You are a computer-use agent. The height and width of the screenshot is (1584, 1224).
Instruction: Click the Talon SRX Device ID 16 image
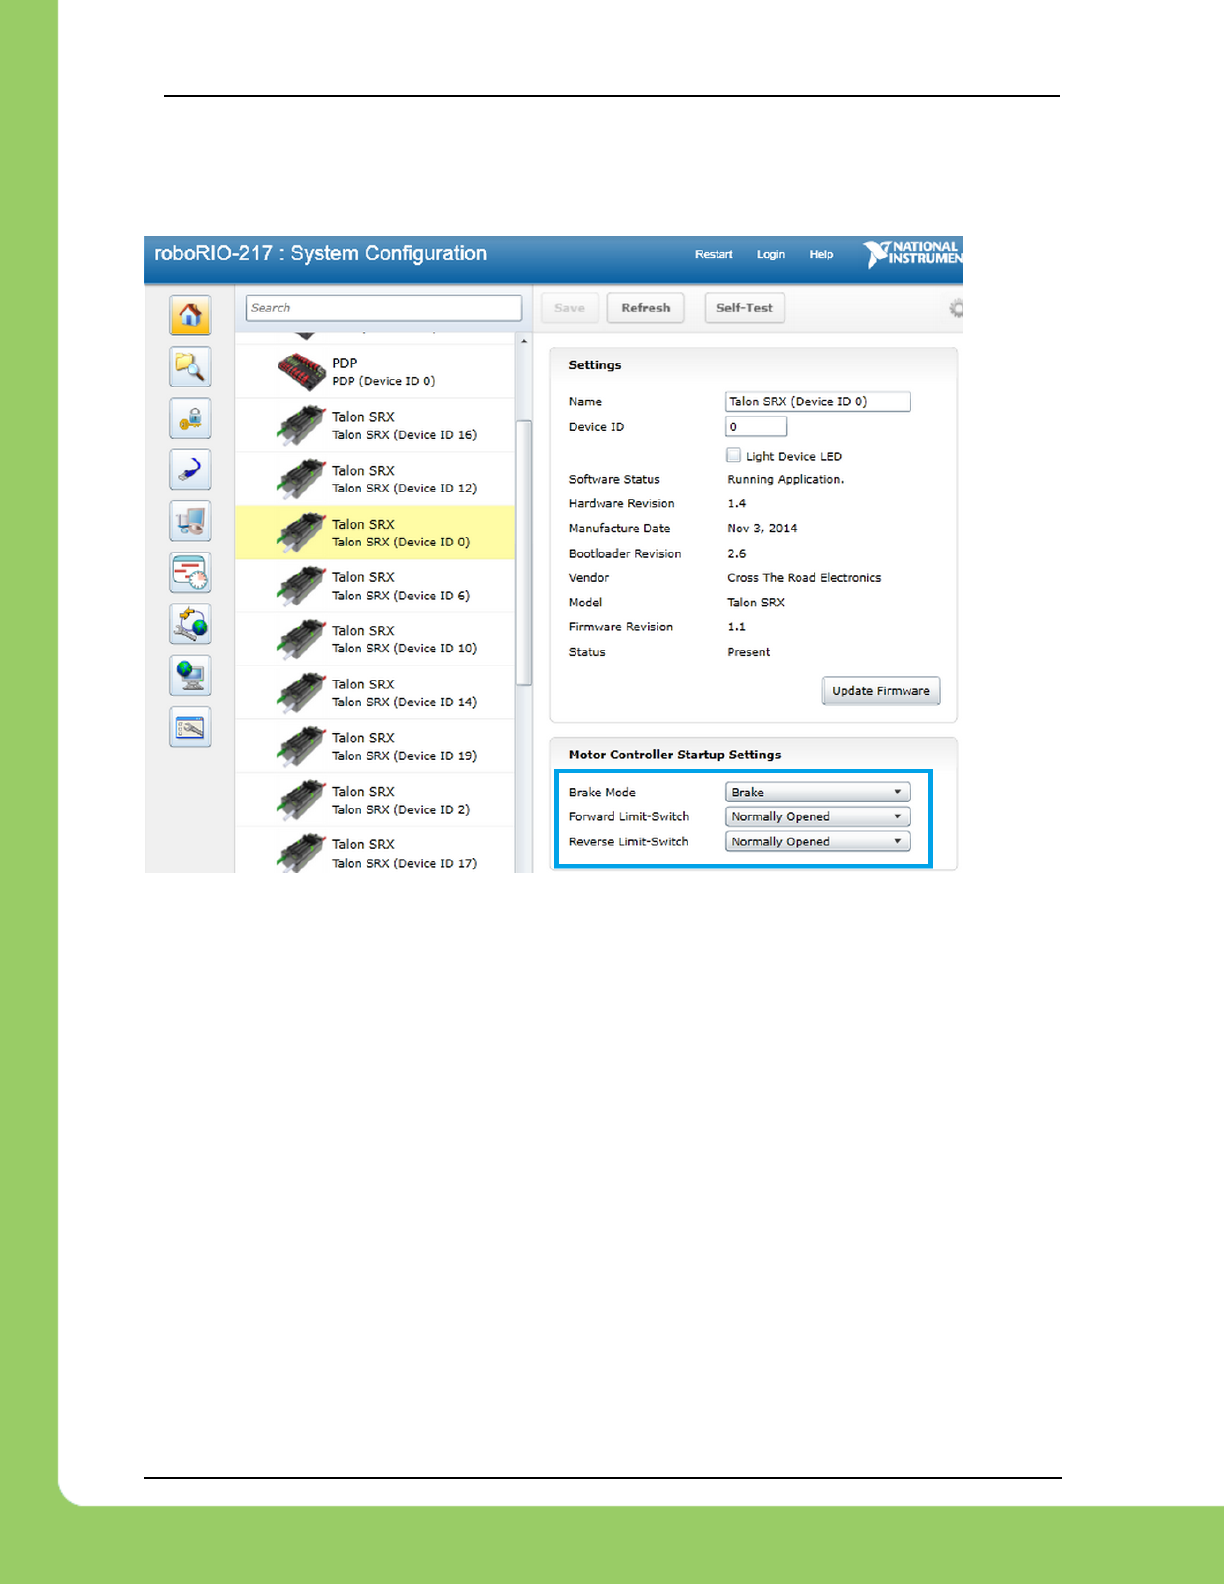click(302, 426)
